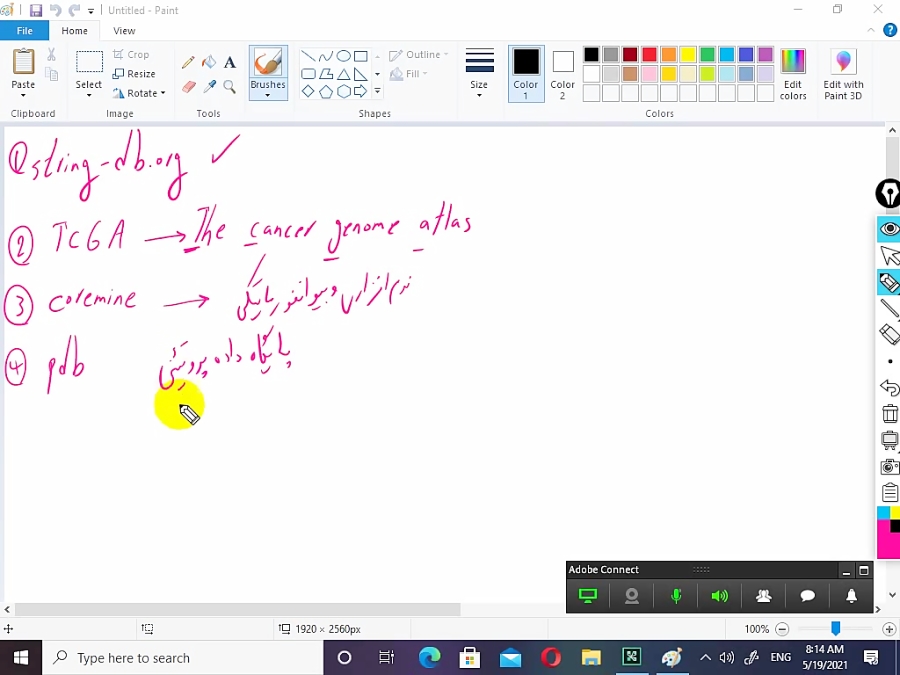The height and width of the screenshot is (675, 900).
Task: Open the Rotate dropdown menu
Action: pos(140,93)
